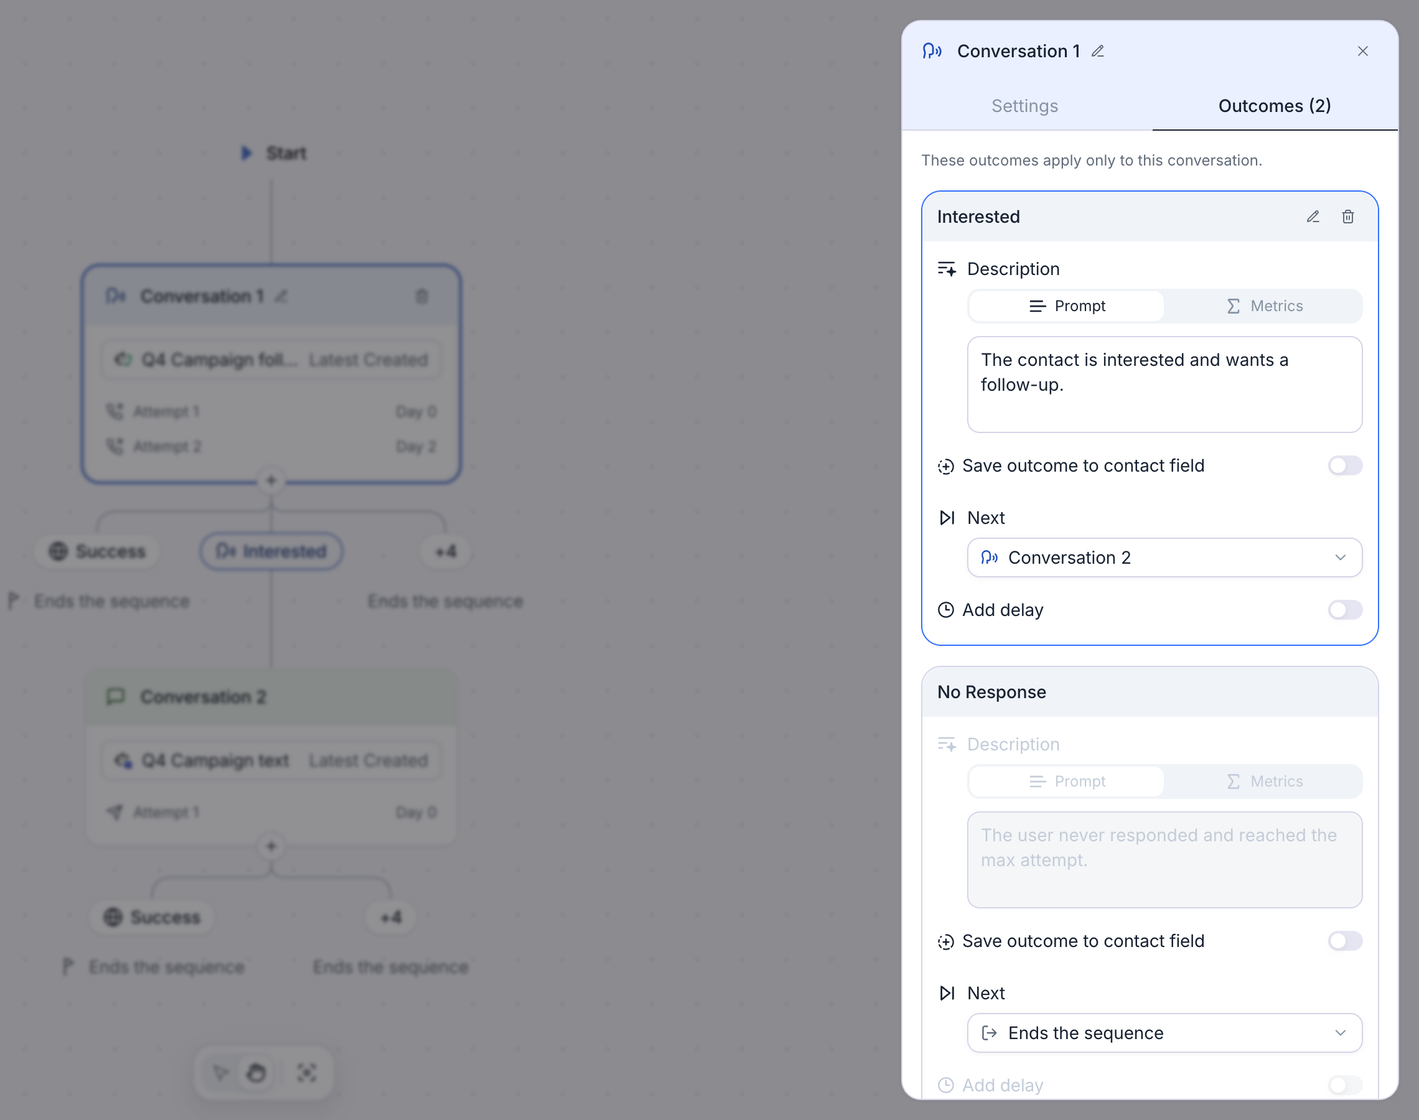The width and height of the screenshot is (1419, 1120).
Task: Click the clock icon beside Interested Add delay
Action: 946,610
